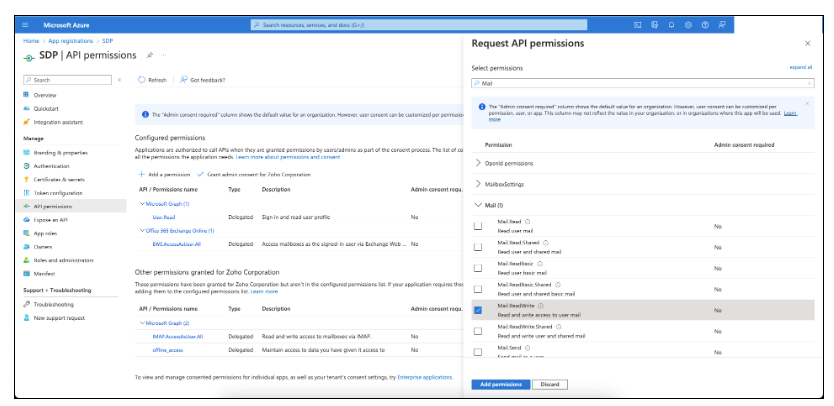Click the help question mark icon
The width and height of the screenshot is (834, 406).
705,24
